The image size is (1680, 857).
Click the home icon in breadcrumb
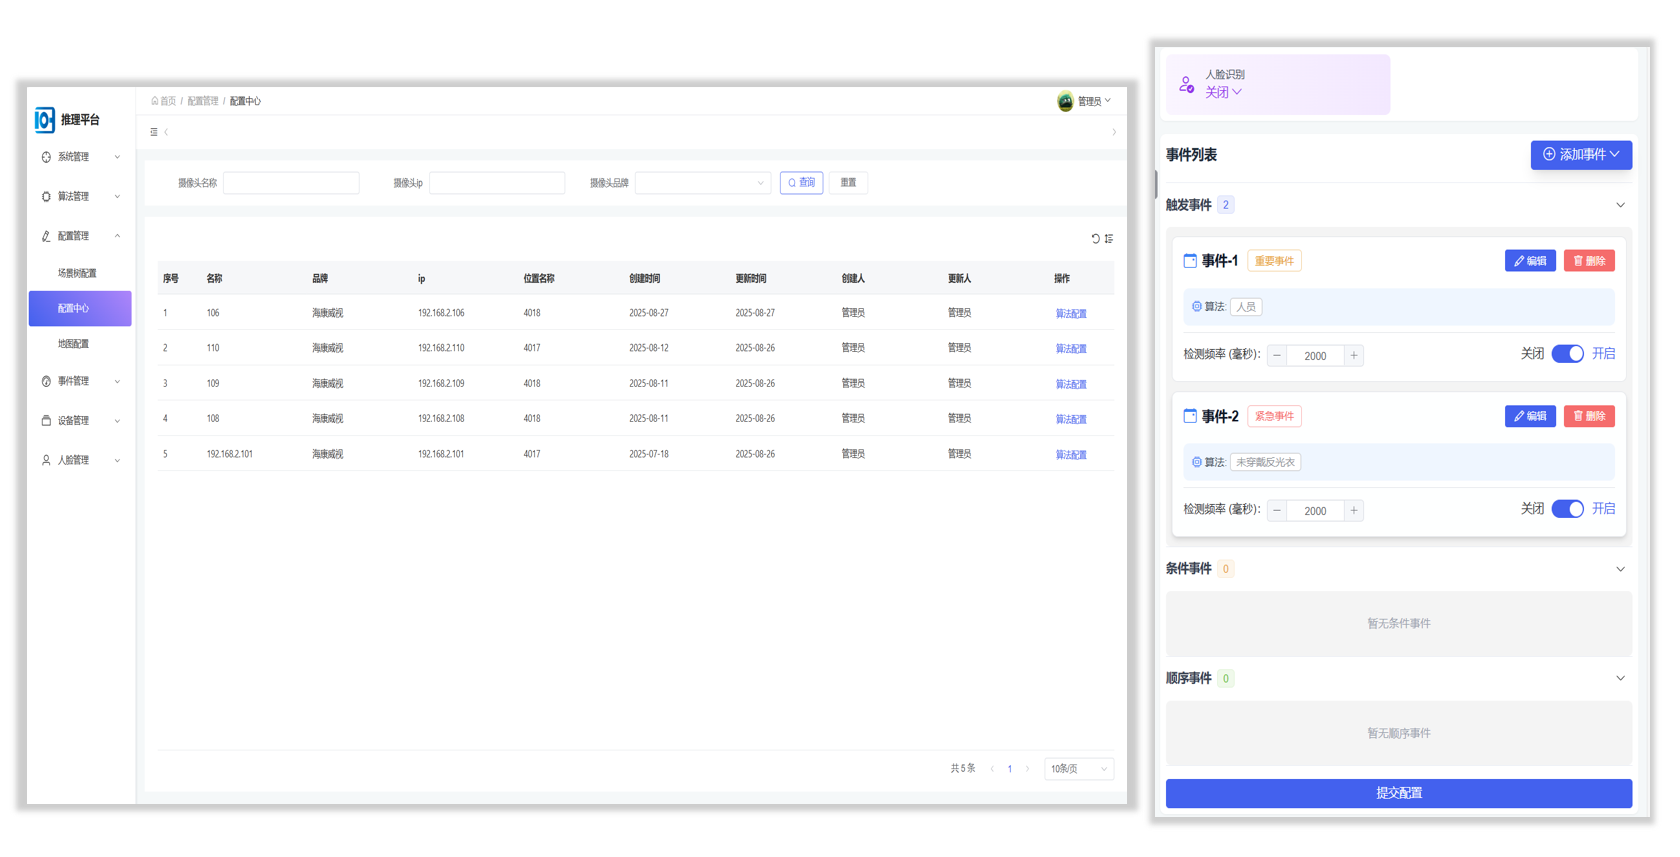point(155,101)
